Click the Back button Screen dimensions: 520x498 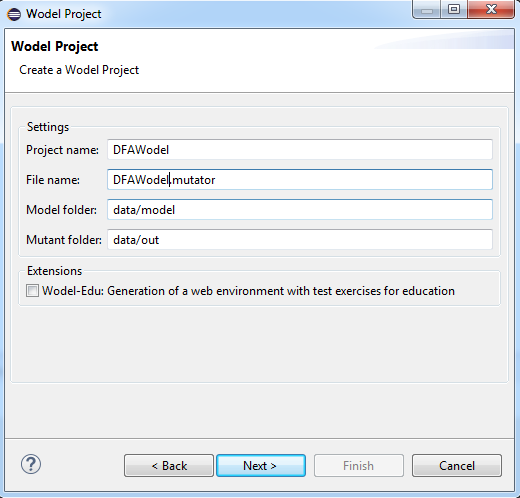pos(169,465)
